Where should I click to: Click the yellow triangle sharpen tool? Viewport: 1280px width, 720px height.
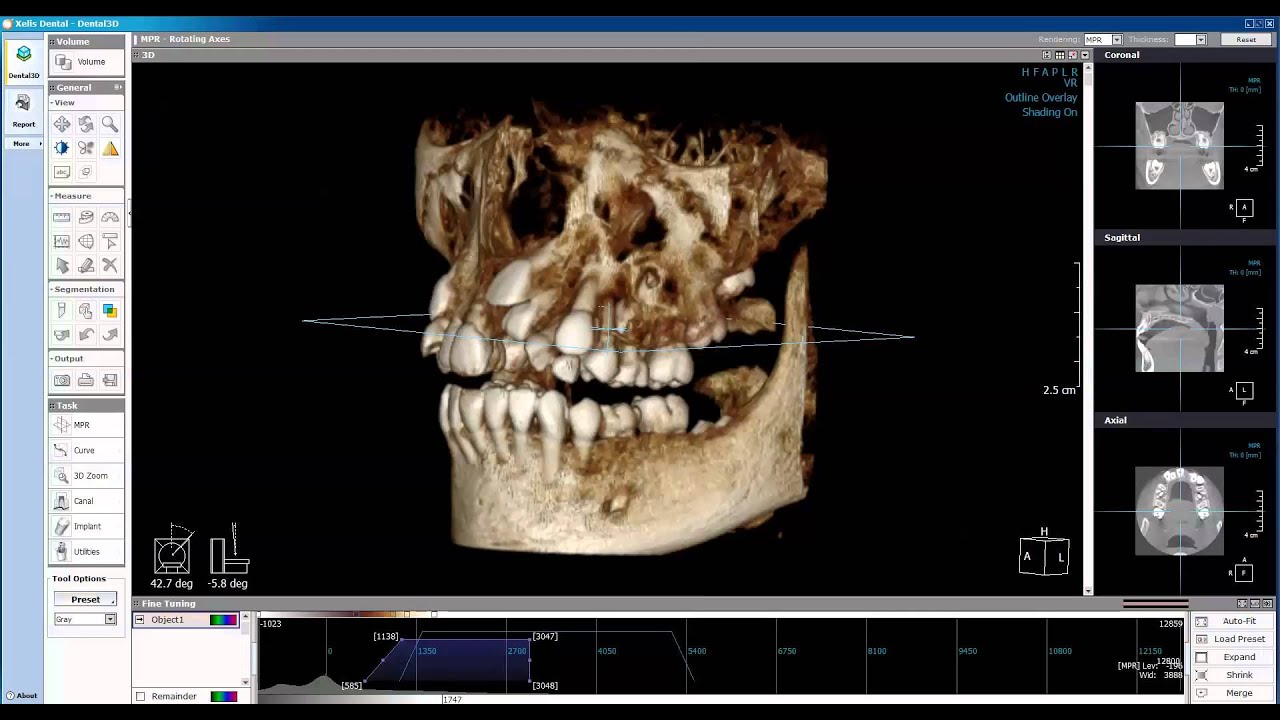[x=110, y=148]
